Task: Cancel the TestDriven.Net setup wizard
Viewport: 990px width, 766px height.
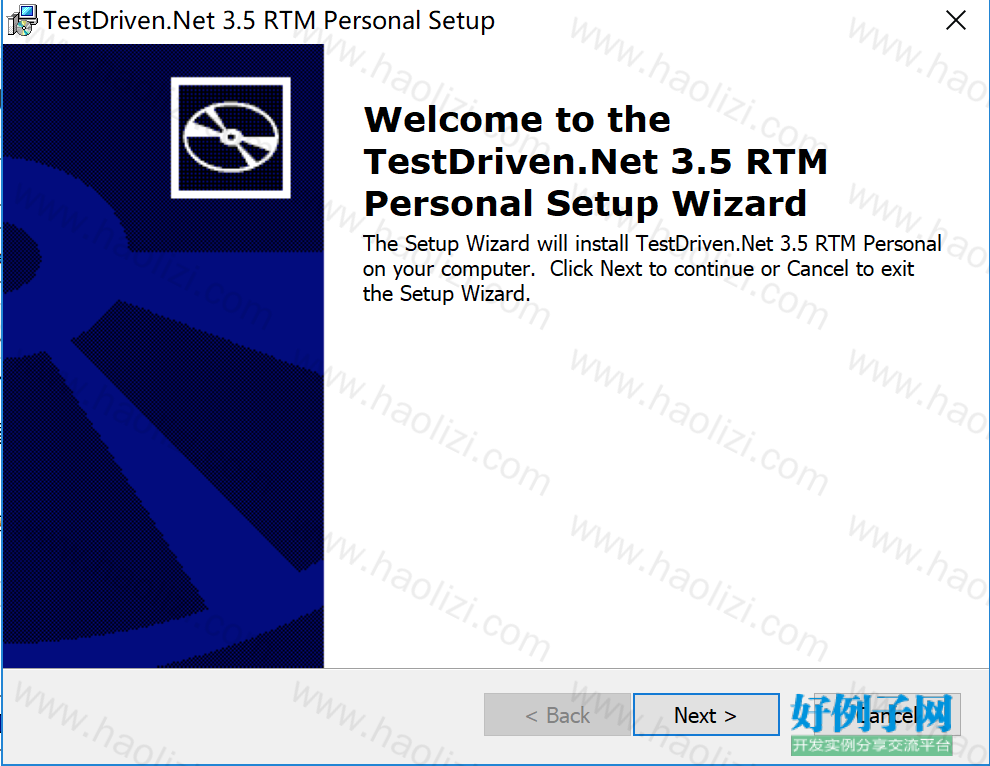Action: click(887, 715)
